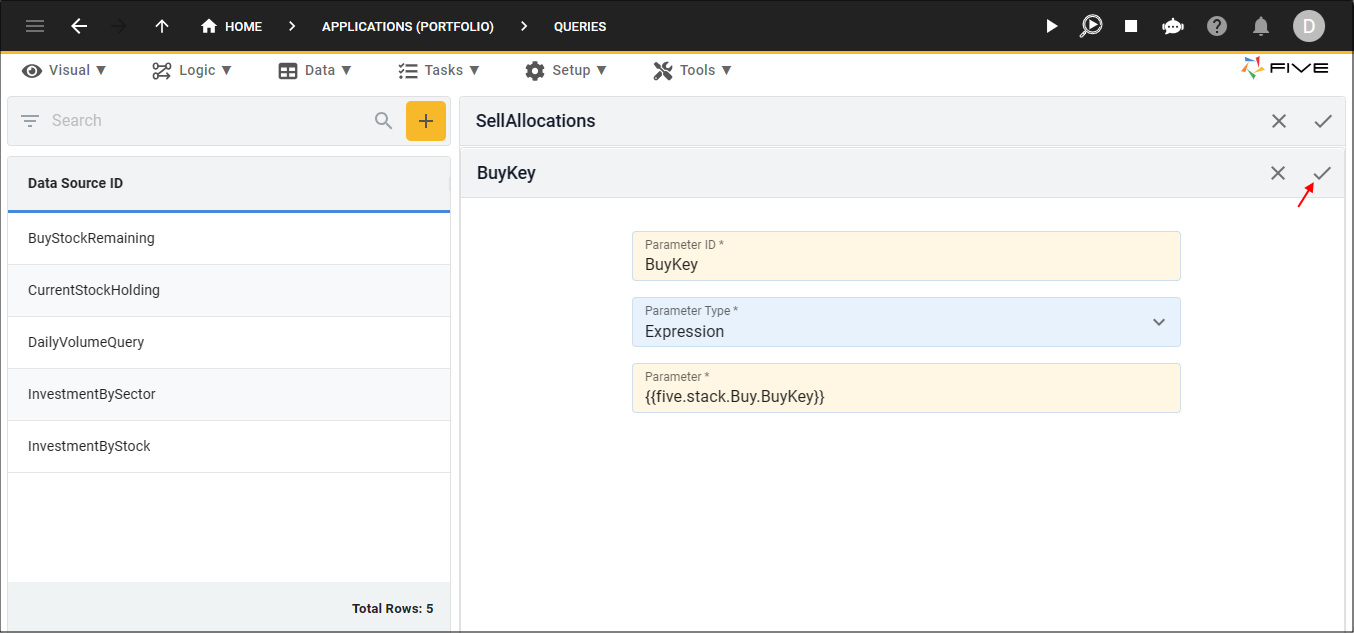Add a new query with the plus button
The height and width of the screenshot is (633, 1354).
[426, 121]
